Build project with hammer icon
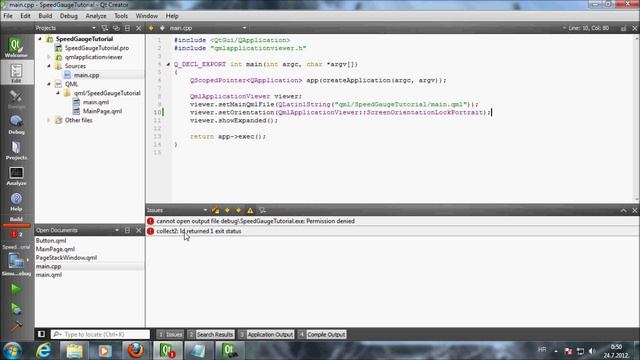 (16, 326)
